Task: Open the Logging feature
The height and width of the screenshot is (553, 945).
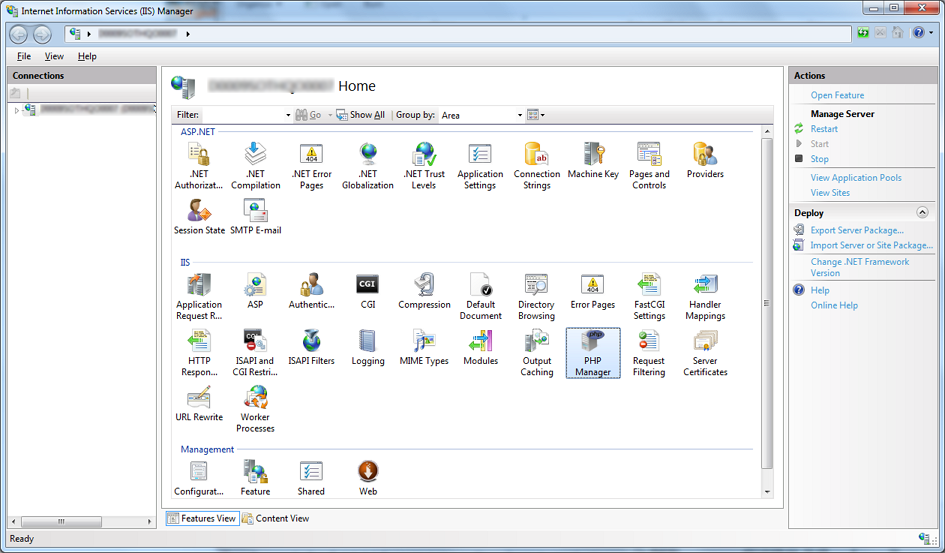Action: (368, 348)
